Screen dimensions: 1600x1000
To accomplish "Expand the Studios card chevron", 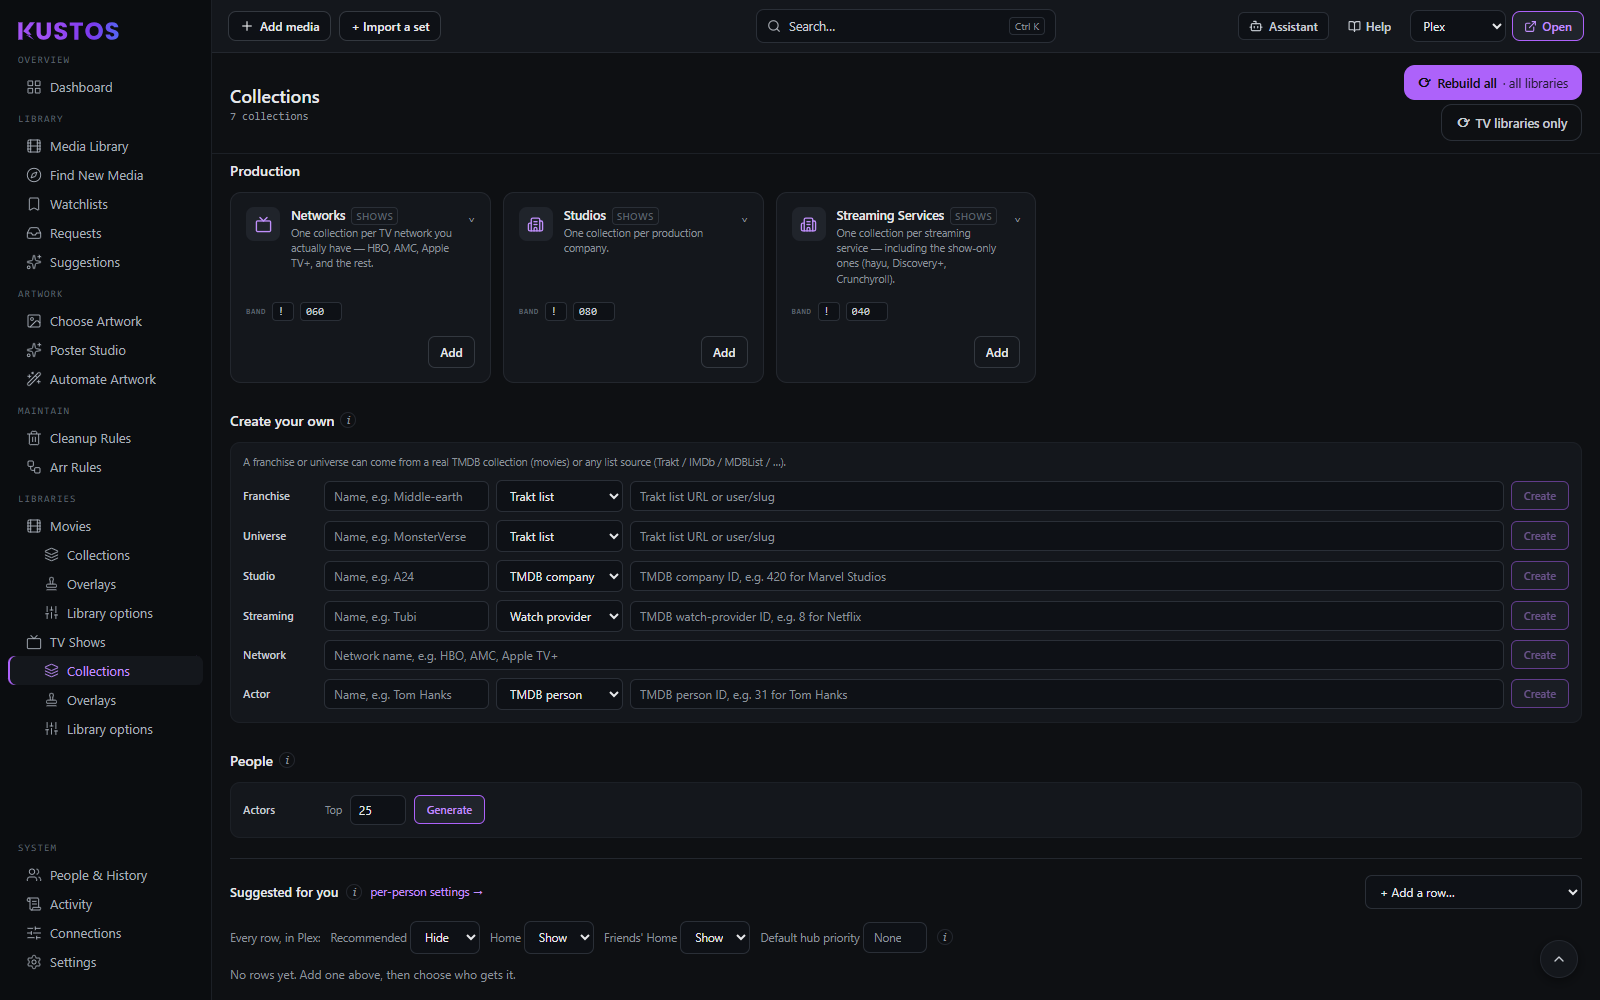I will pyautogui.click(x=744, y=220).
